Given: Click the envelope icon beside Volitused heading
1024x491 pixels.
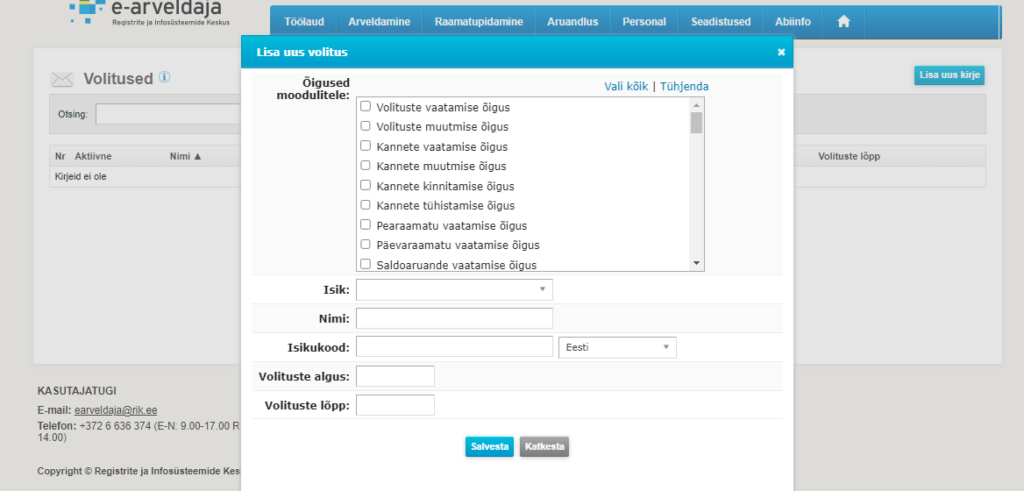Looking at the screenshot, I should [62, 79].
